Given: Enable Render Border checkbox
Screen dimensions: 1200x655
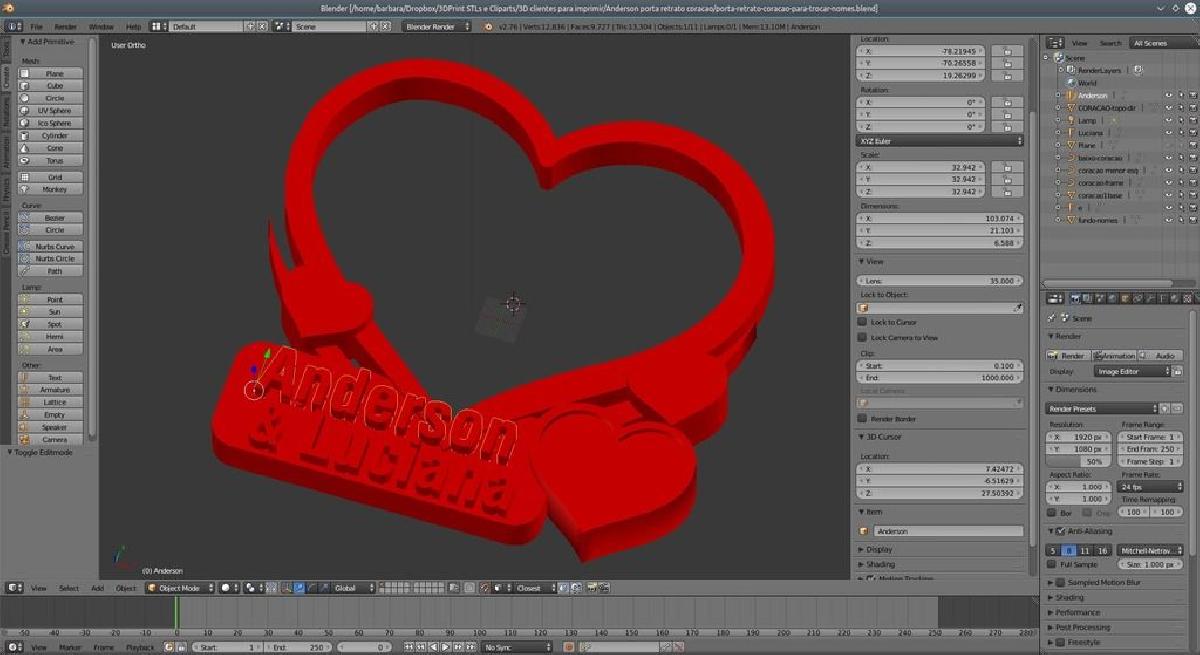Looking at the screenshot, I should tap(863, 419).
